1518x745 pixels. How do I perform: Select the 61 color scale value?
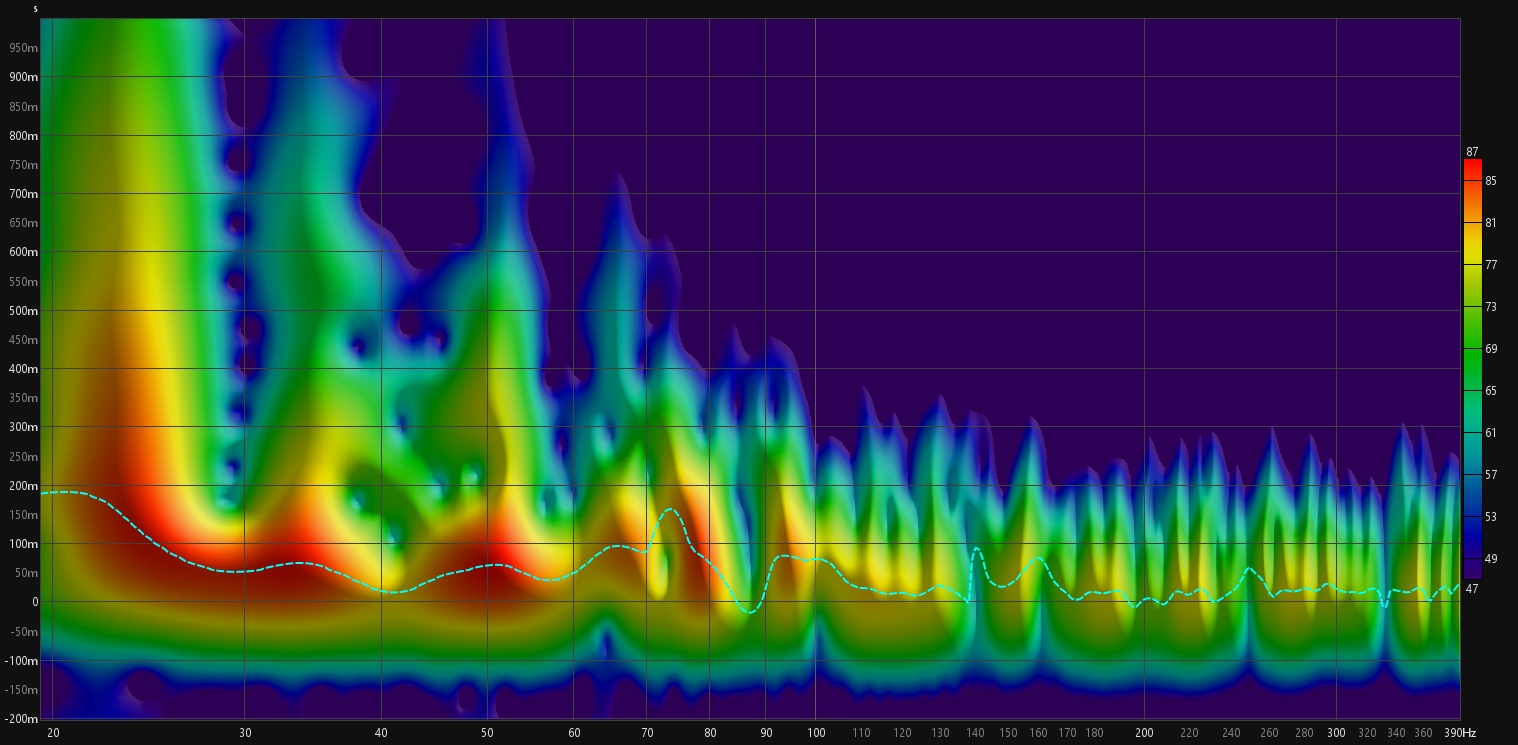click(1491, 433)
